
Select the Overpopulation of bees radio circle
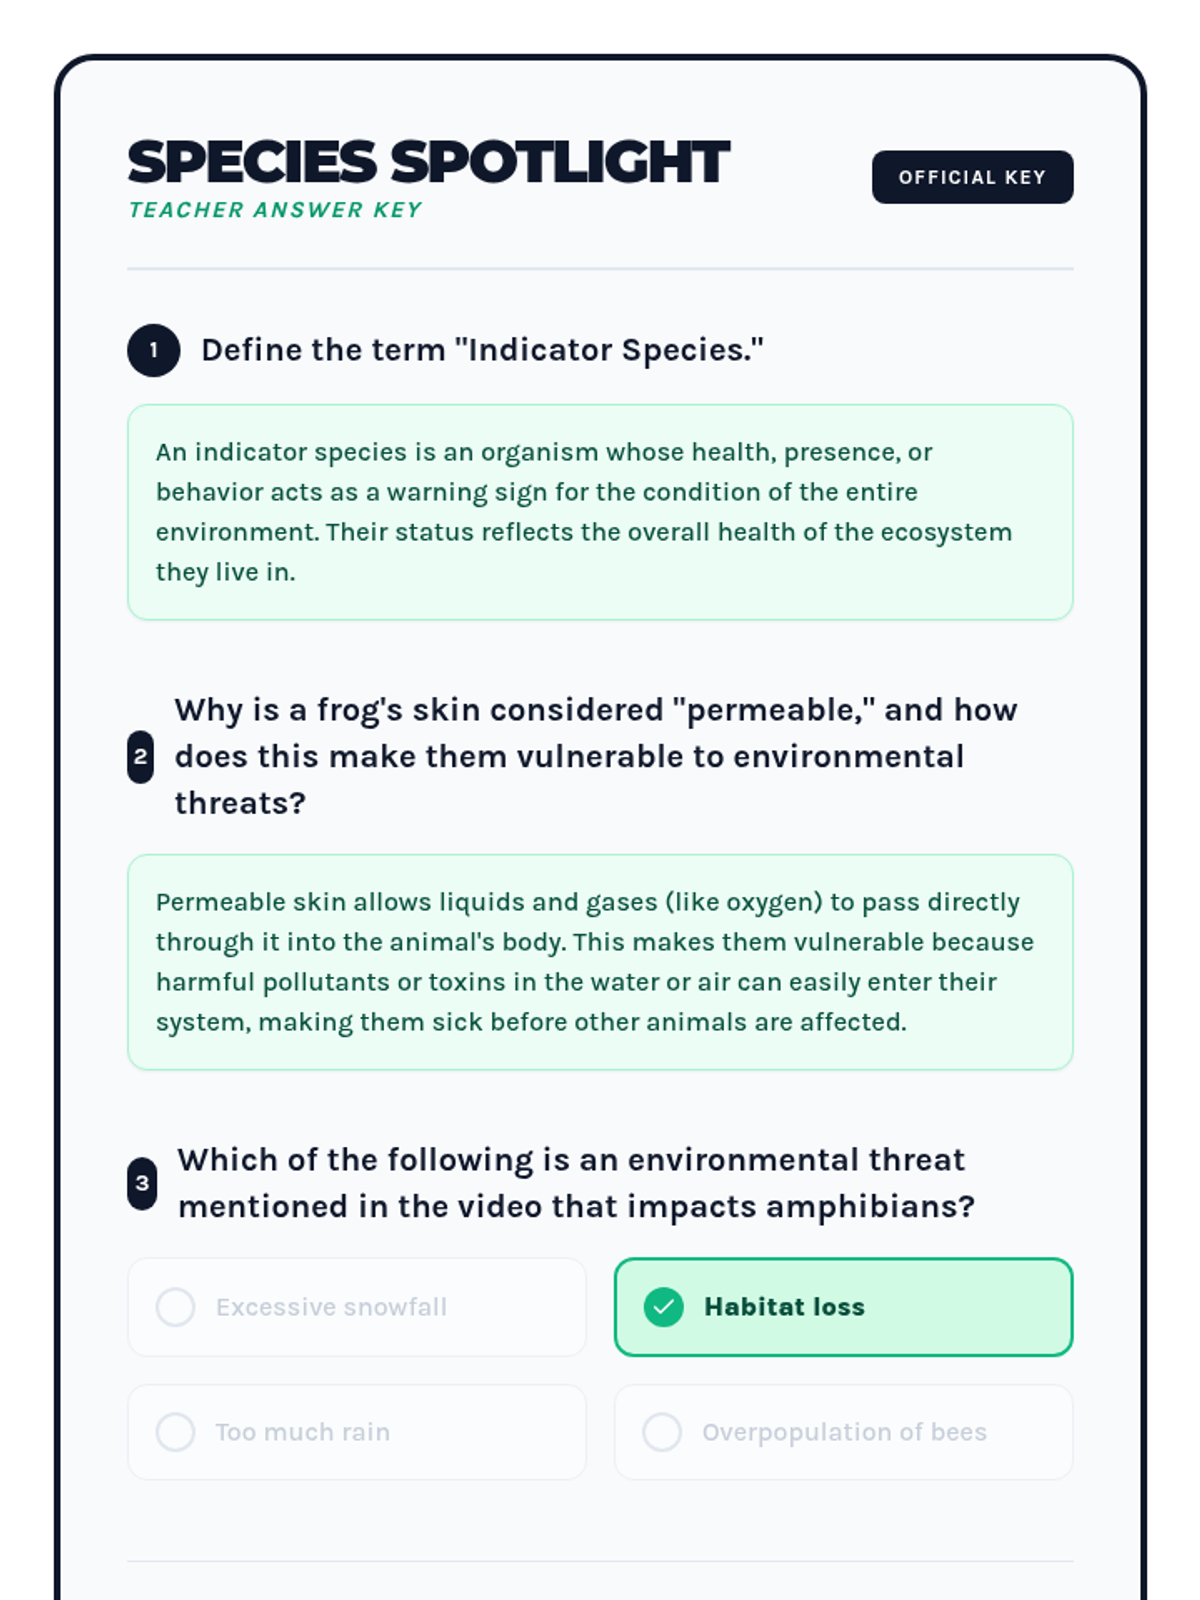(x=662, y=1432)
